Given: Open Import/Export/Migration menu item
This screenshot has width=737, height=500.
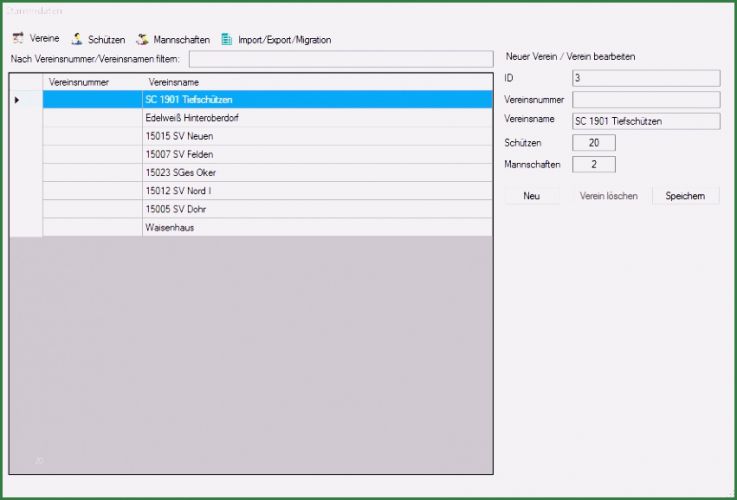Looking at the screenshot, I should [x=284, y=40].
